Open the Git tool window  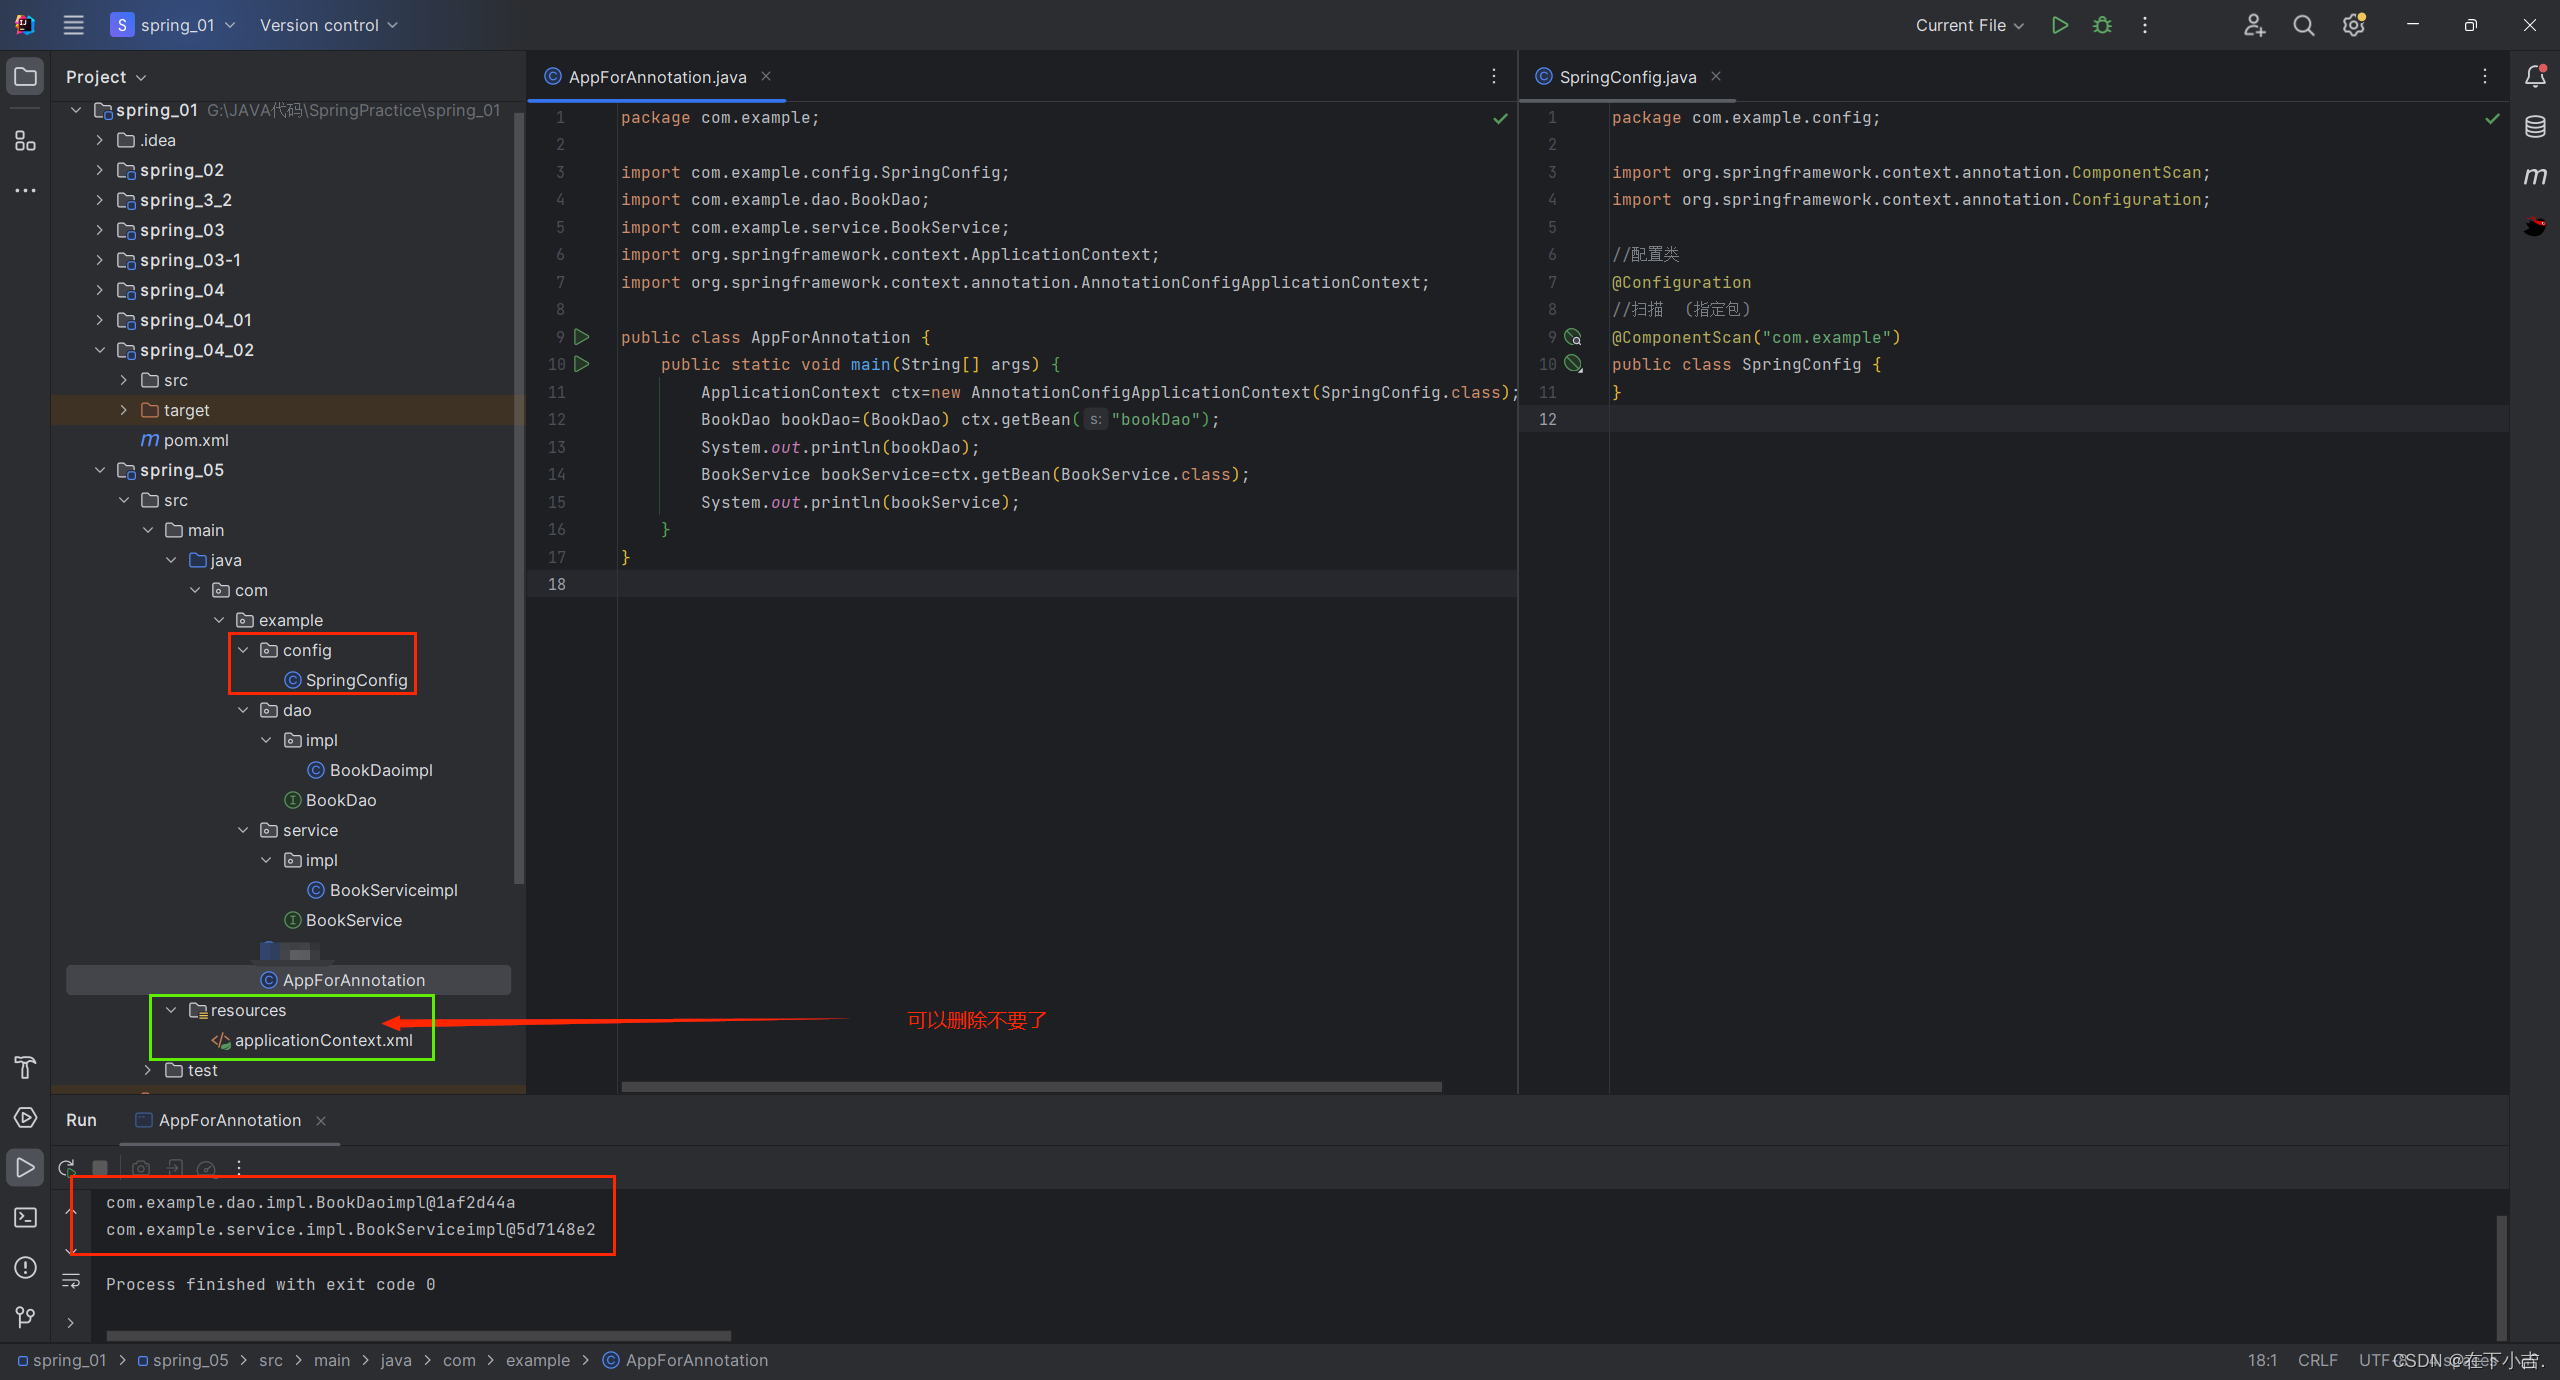(25, 1317)
